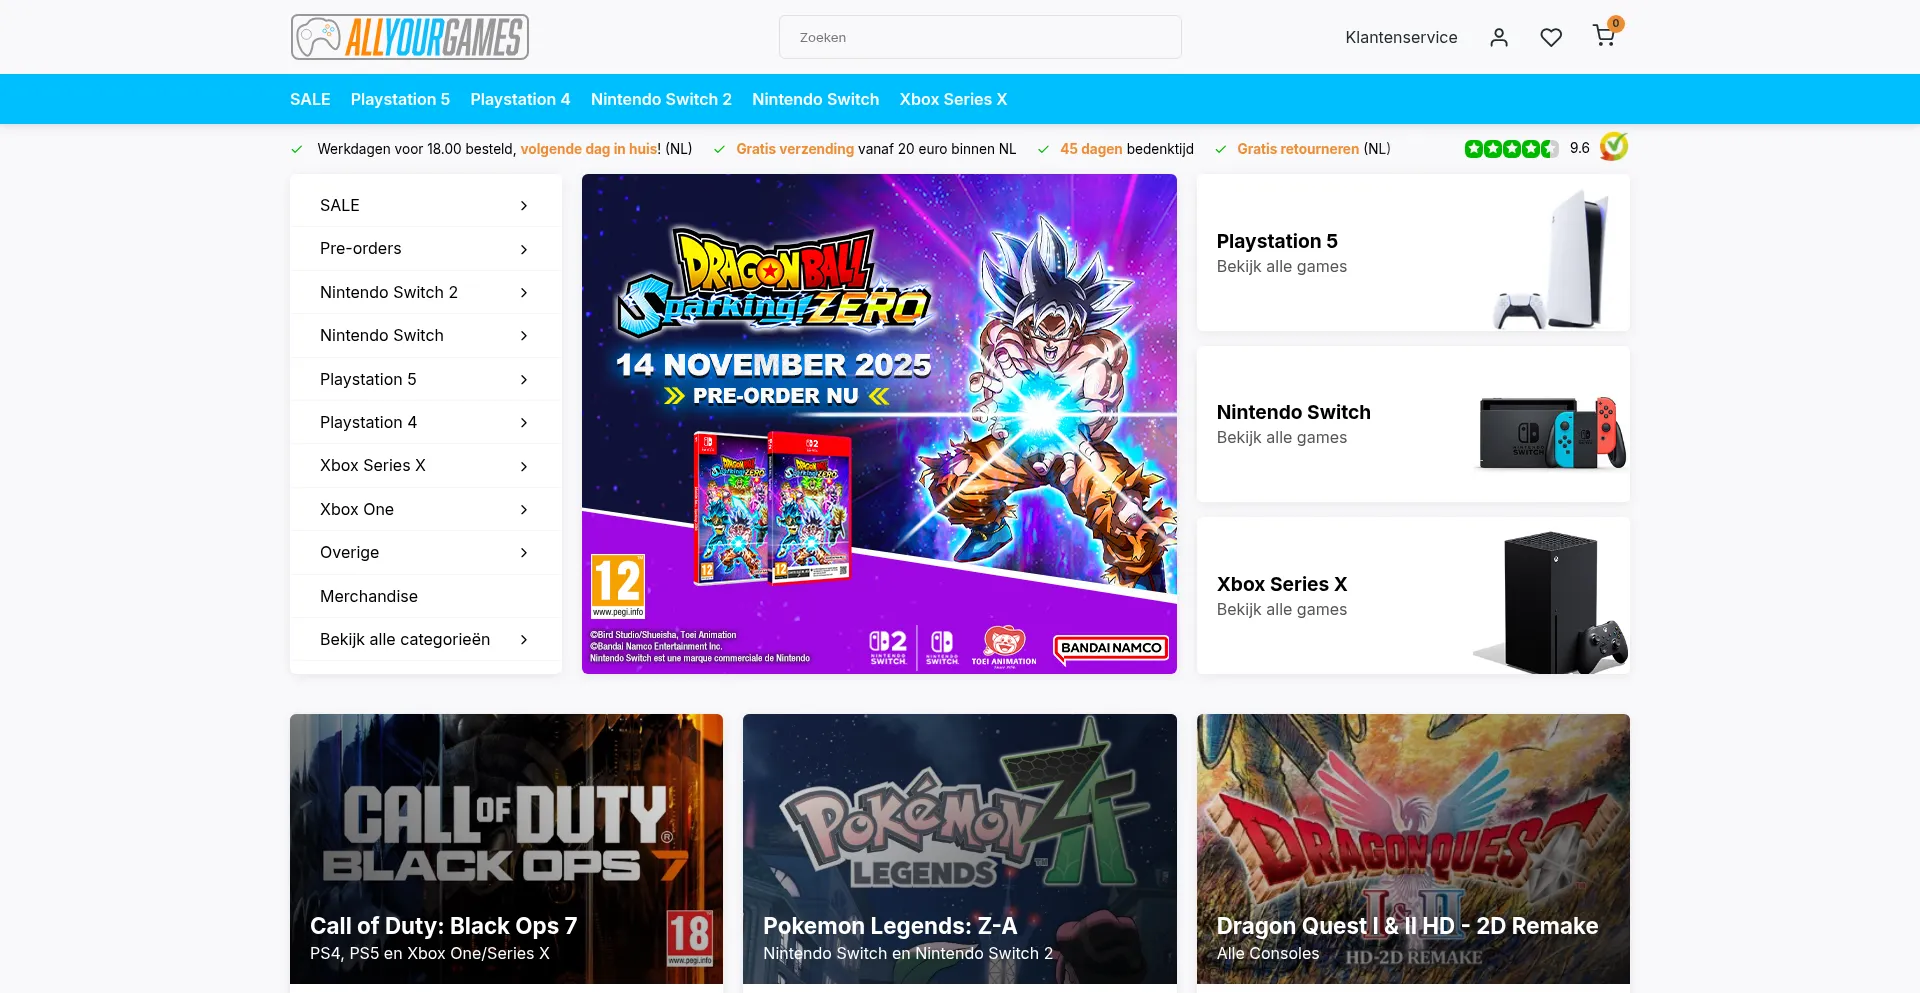Open Playstation 4 in the blue navigation bar
The width and height of the screenshot is (1920, 993).
pos(520,99)
